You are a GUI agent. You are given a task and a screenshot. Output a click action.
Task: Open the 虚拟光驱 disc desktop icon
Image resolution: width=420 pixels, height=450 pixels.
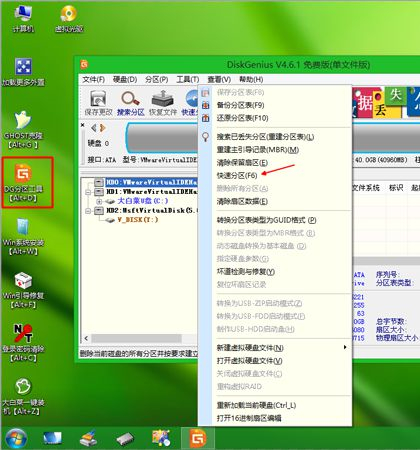(69, 19)
